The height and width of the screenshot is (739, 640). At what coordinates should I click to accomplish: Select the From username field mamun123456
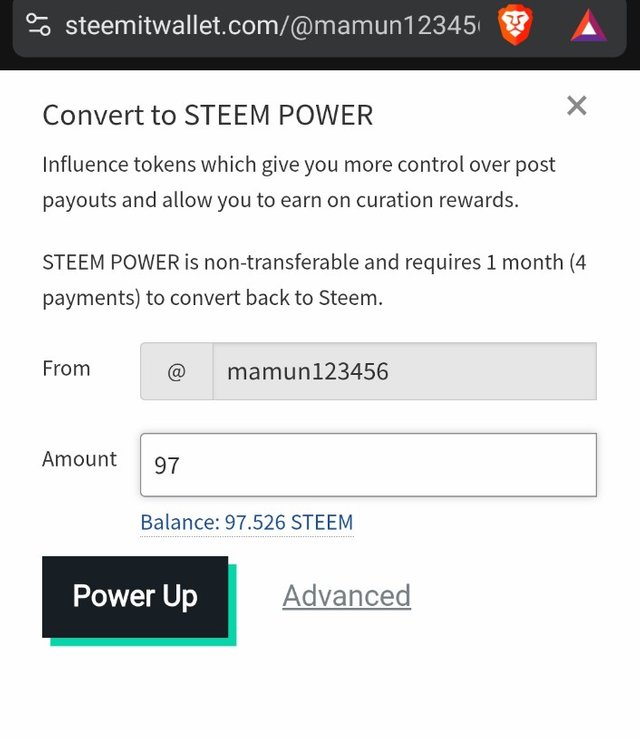point(403,372)
